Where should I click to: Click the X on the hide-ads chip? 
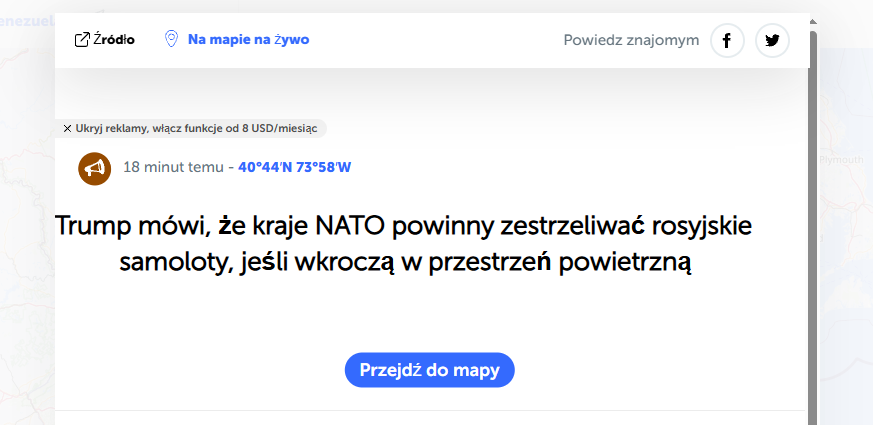pyautogui.click(x=67, y=128)
